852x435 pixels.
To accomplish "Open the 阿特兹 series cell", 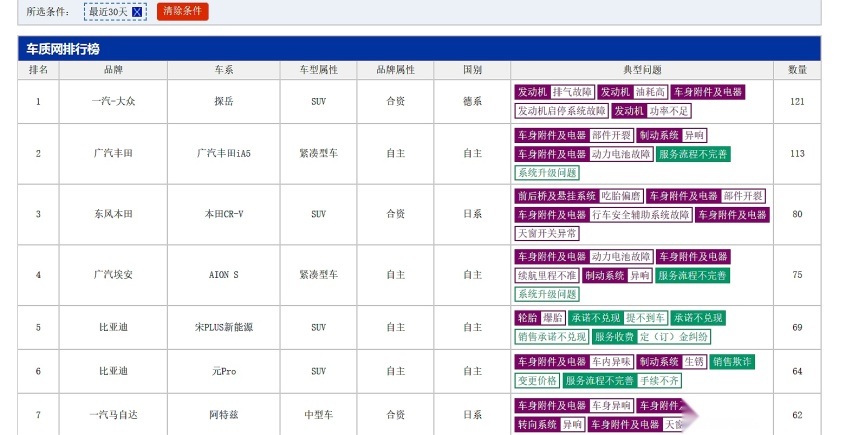I will [223, 415].
